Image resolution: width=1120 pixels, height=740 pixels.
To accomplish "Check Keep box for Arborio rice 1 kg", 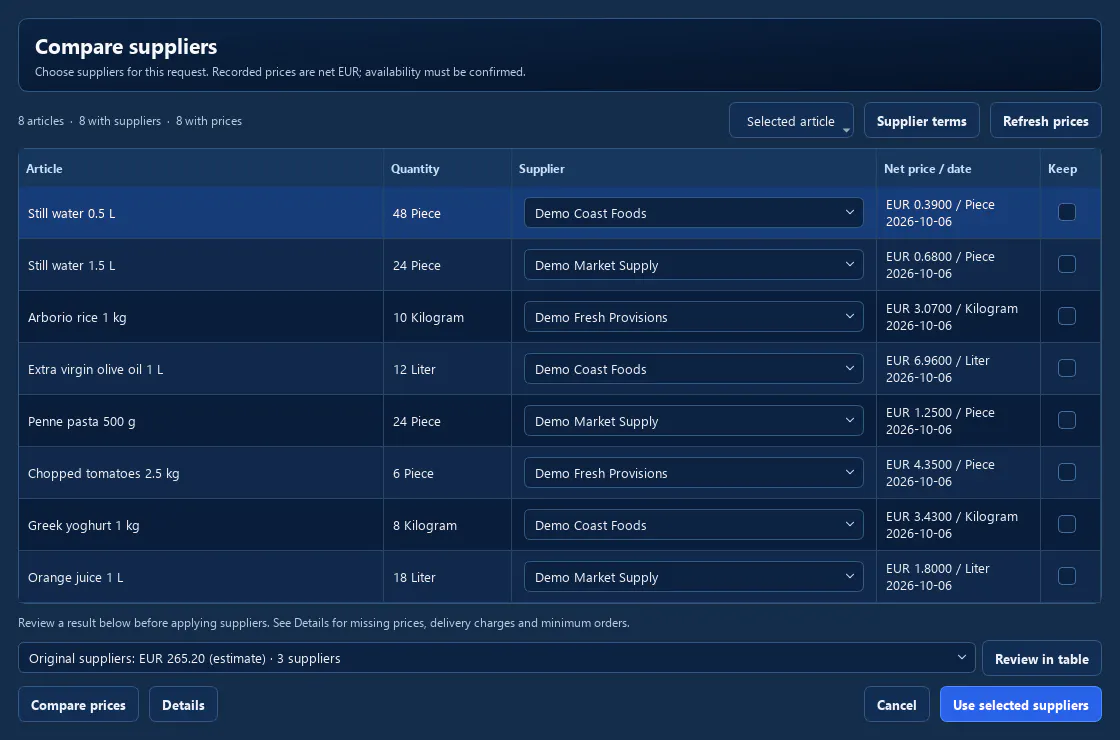I will coord(1066,316).
